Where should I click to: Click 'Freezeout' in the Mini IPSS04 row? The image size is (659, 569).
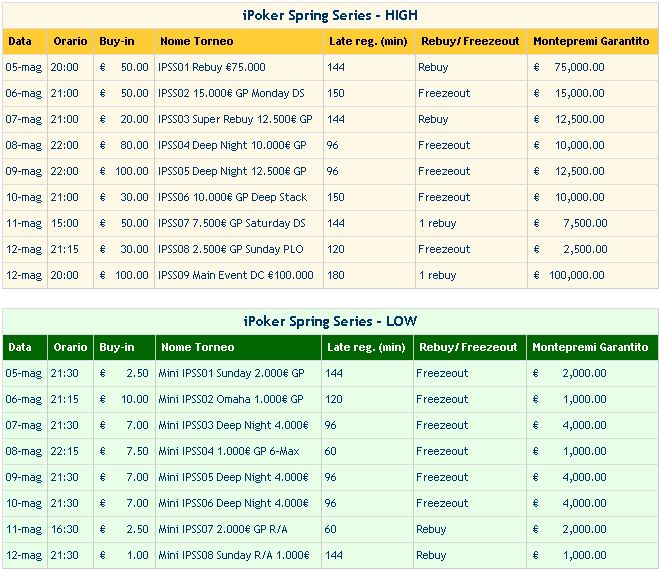click(x=442, y=451)
